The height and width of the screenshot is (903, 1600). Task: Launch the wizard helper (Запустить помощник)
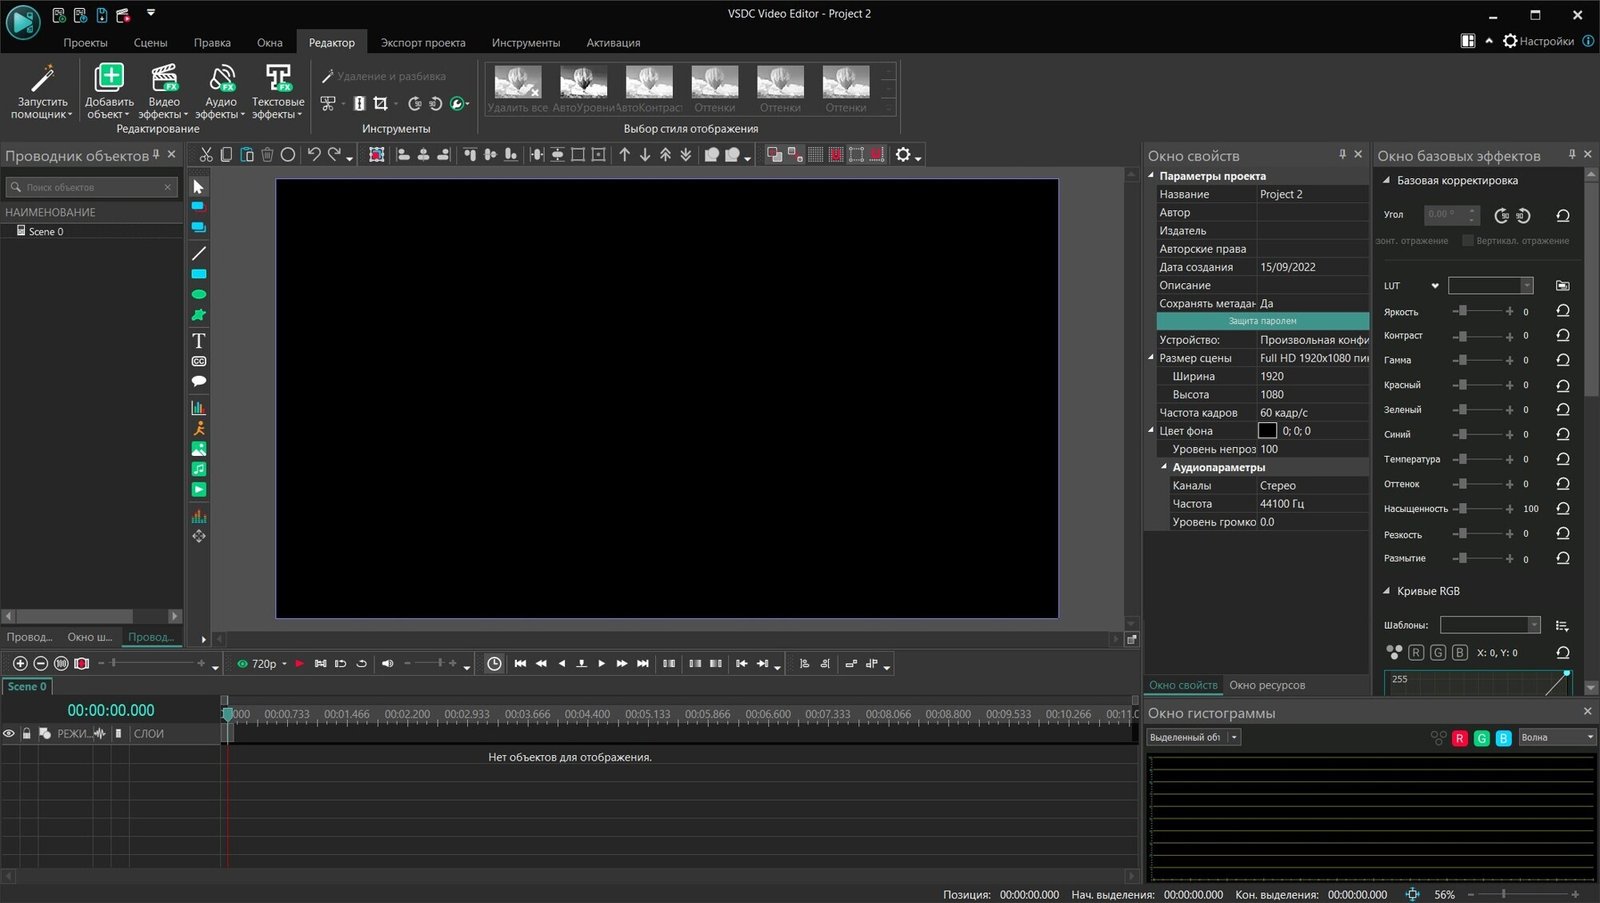[x=42, y=91]
